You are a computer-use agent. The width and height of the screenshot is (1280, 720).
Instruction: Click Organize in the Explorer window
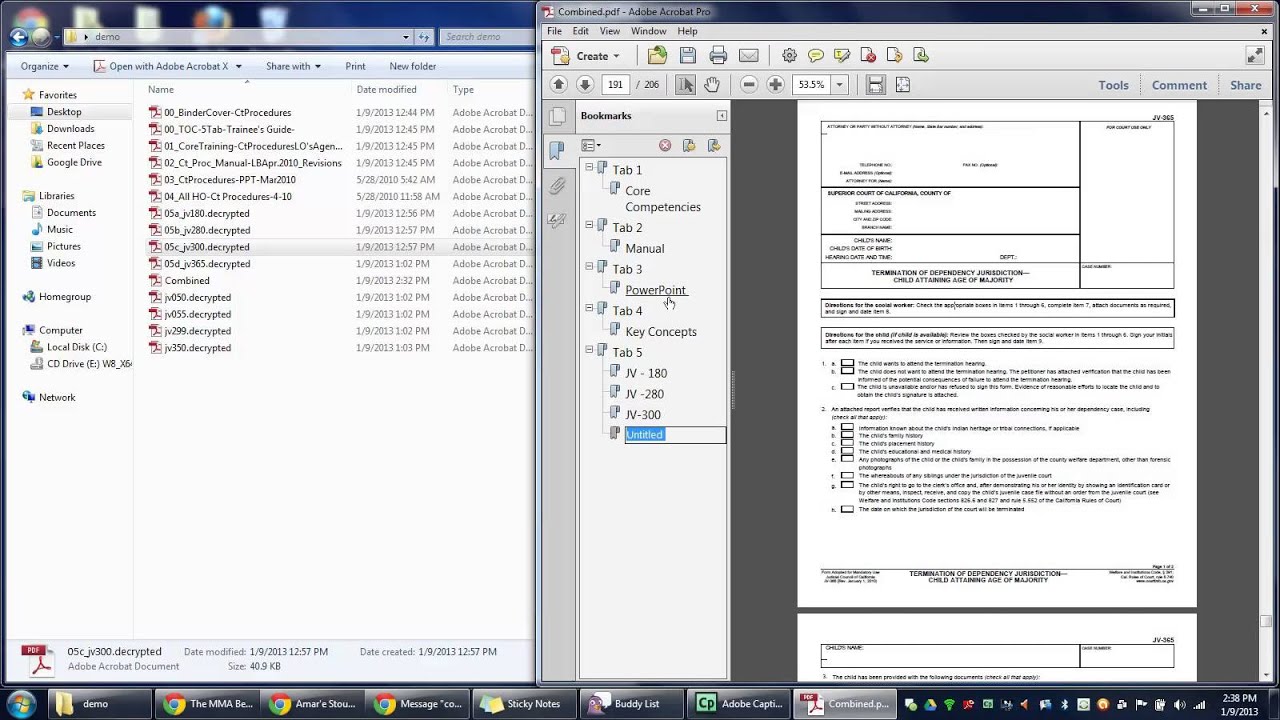tap(45, 66)
